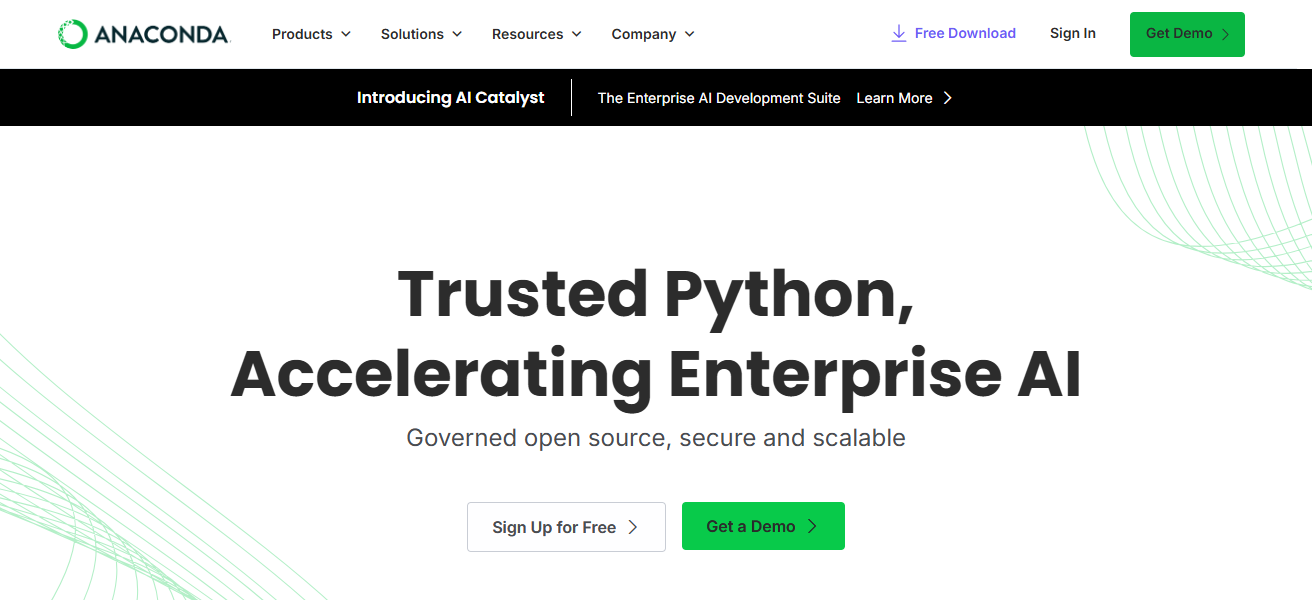The height and width of the screenshot is (600, 1312).
Task: Open the Products menu label
Action: click(x=302, y=34)
